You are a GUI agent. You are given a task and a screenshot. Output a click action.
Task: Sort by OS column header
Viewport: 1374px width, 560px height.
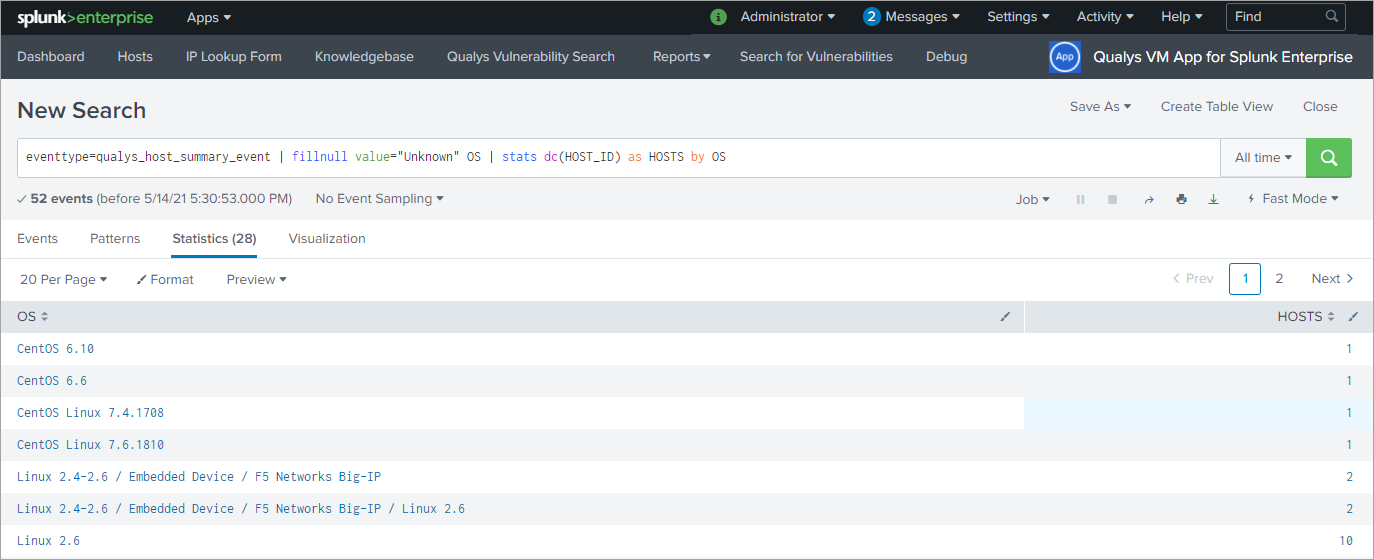coord(33,317)
